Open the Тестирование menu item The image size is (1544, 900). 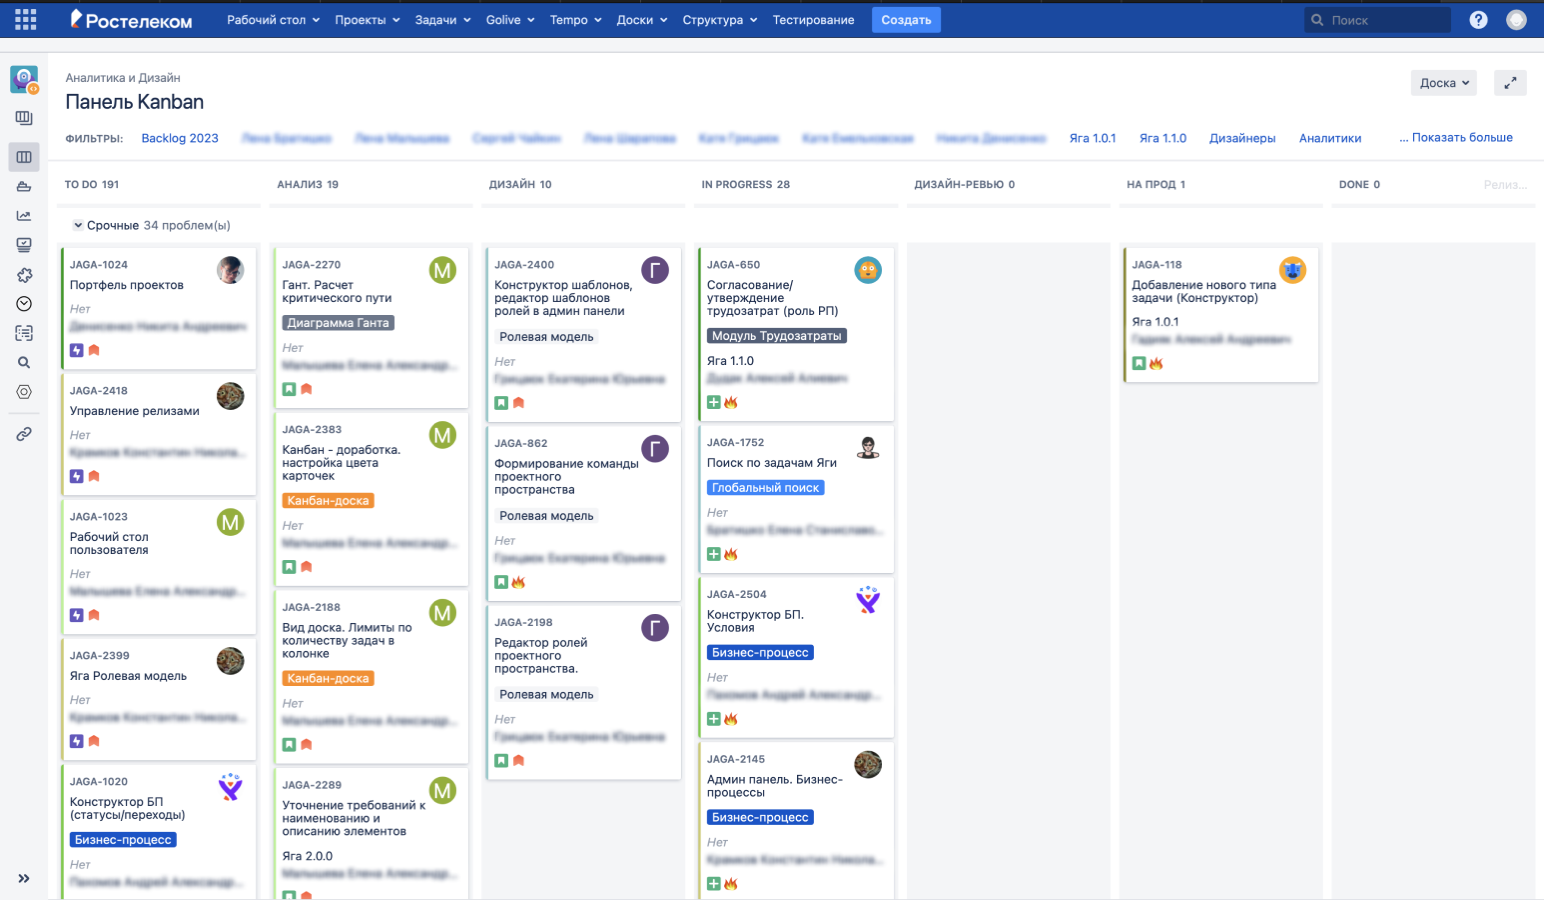(813, 20)
